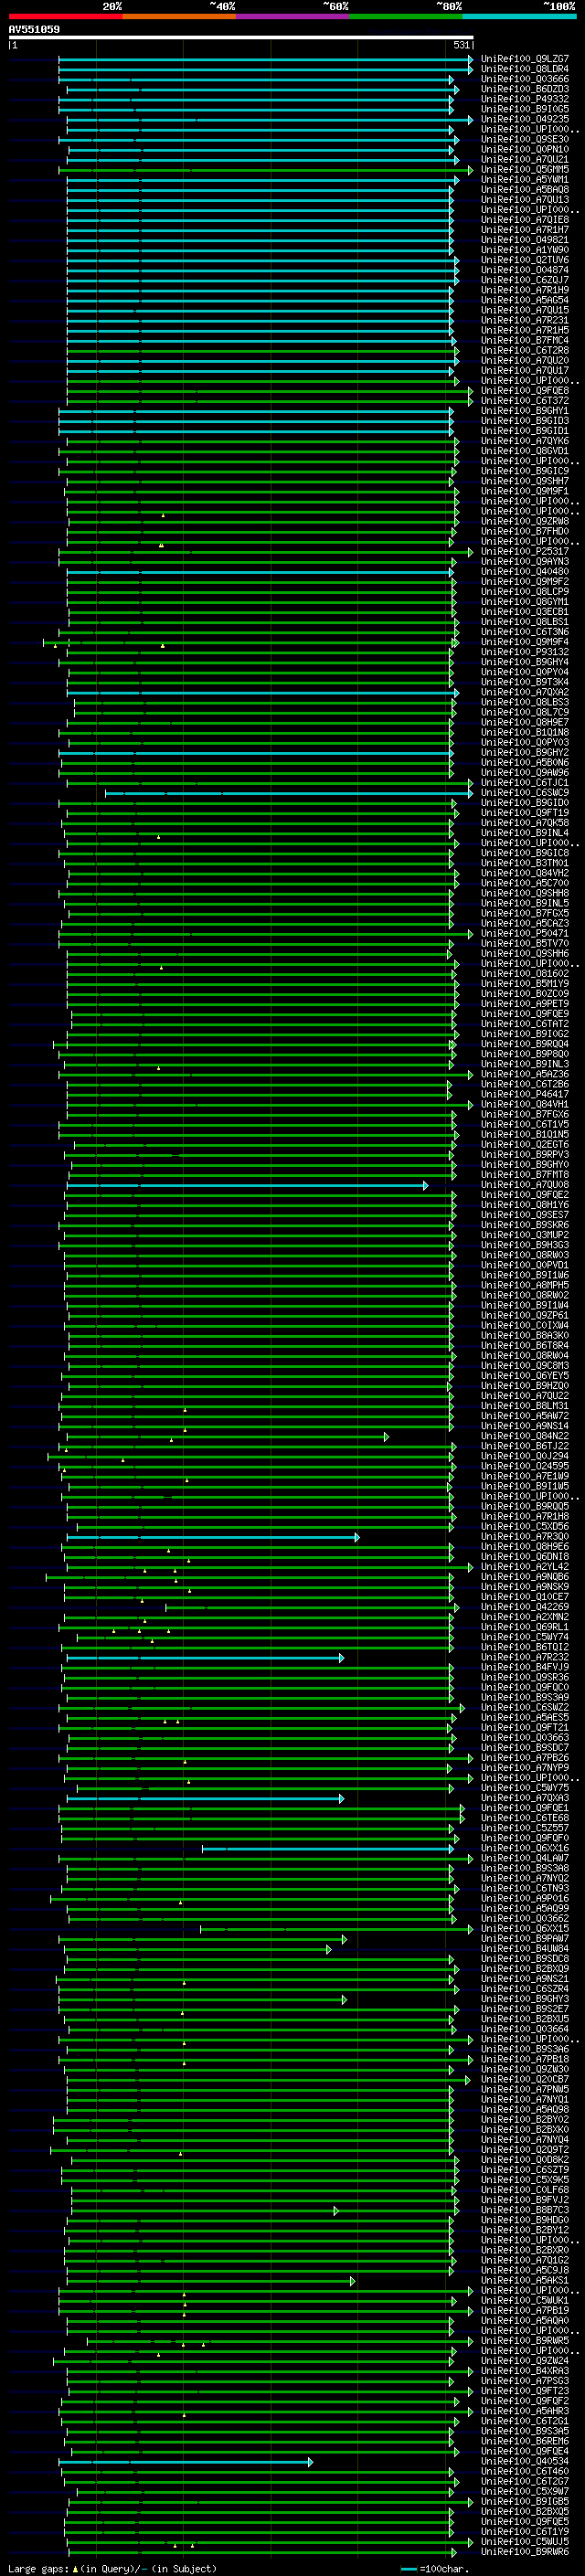This screenshot has height=2576, width=585.
Task: Select hit label UniRef100_B9T3K4
Action: coord(525,682)
